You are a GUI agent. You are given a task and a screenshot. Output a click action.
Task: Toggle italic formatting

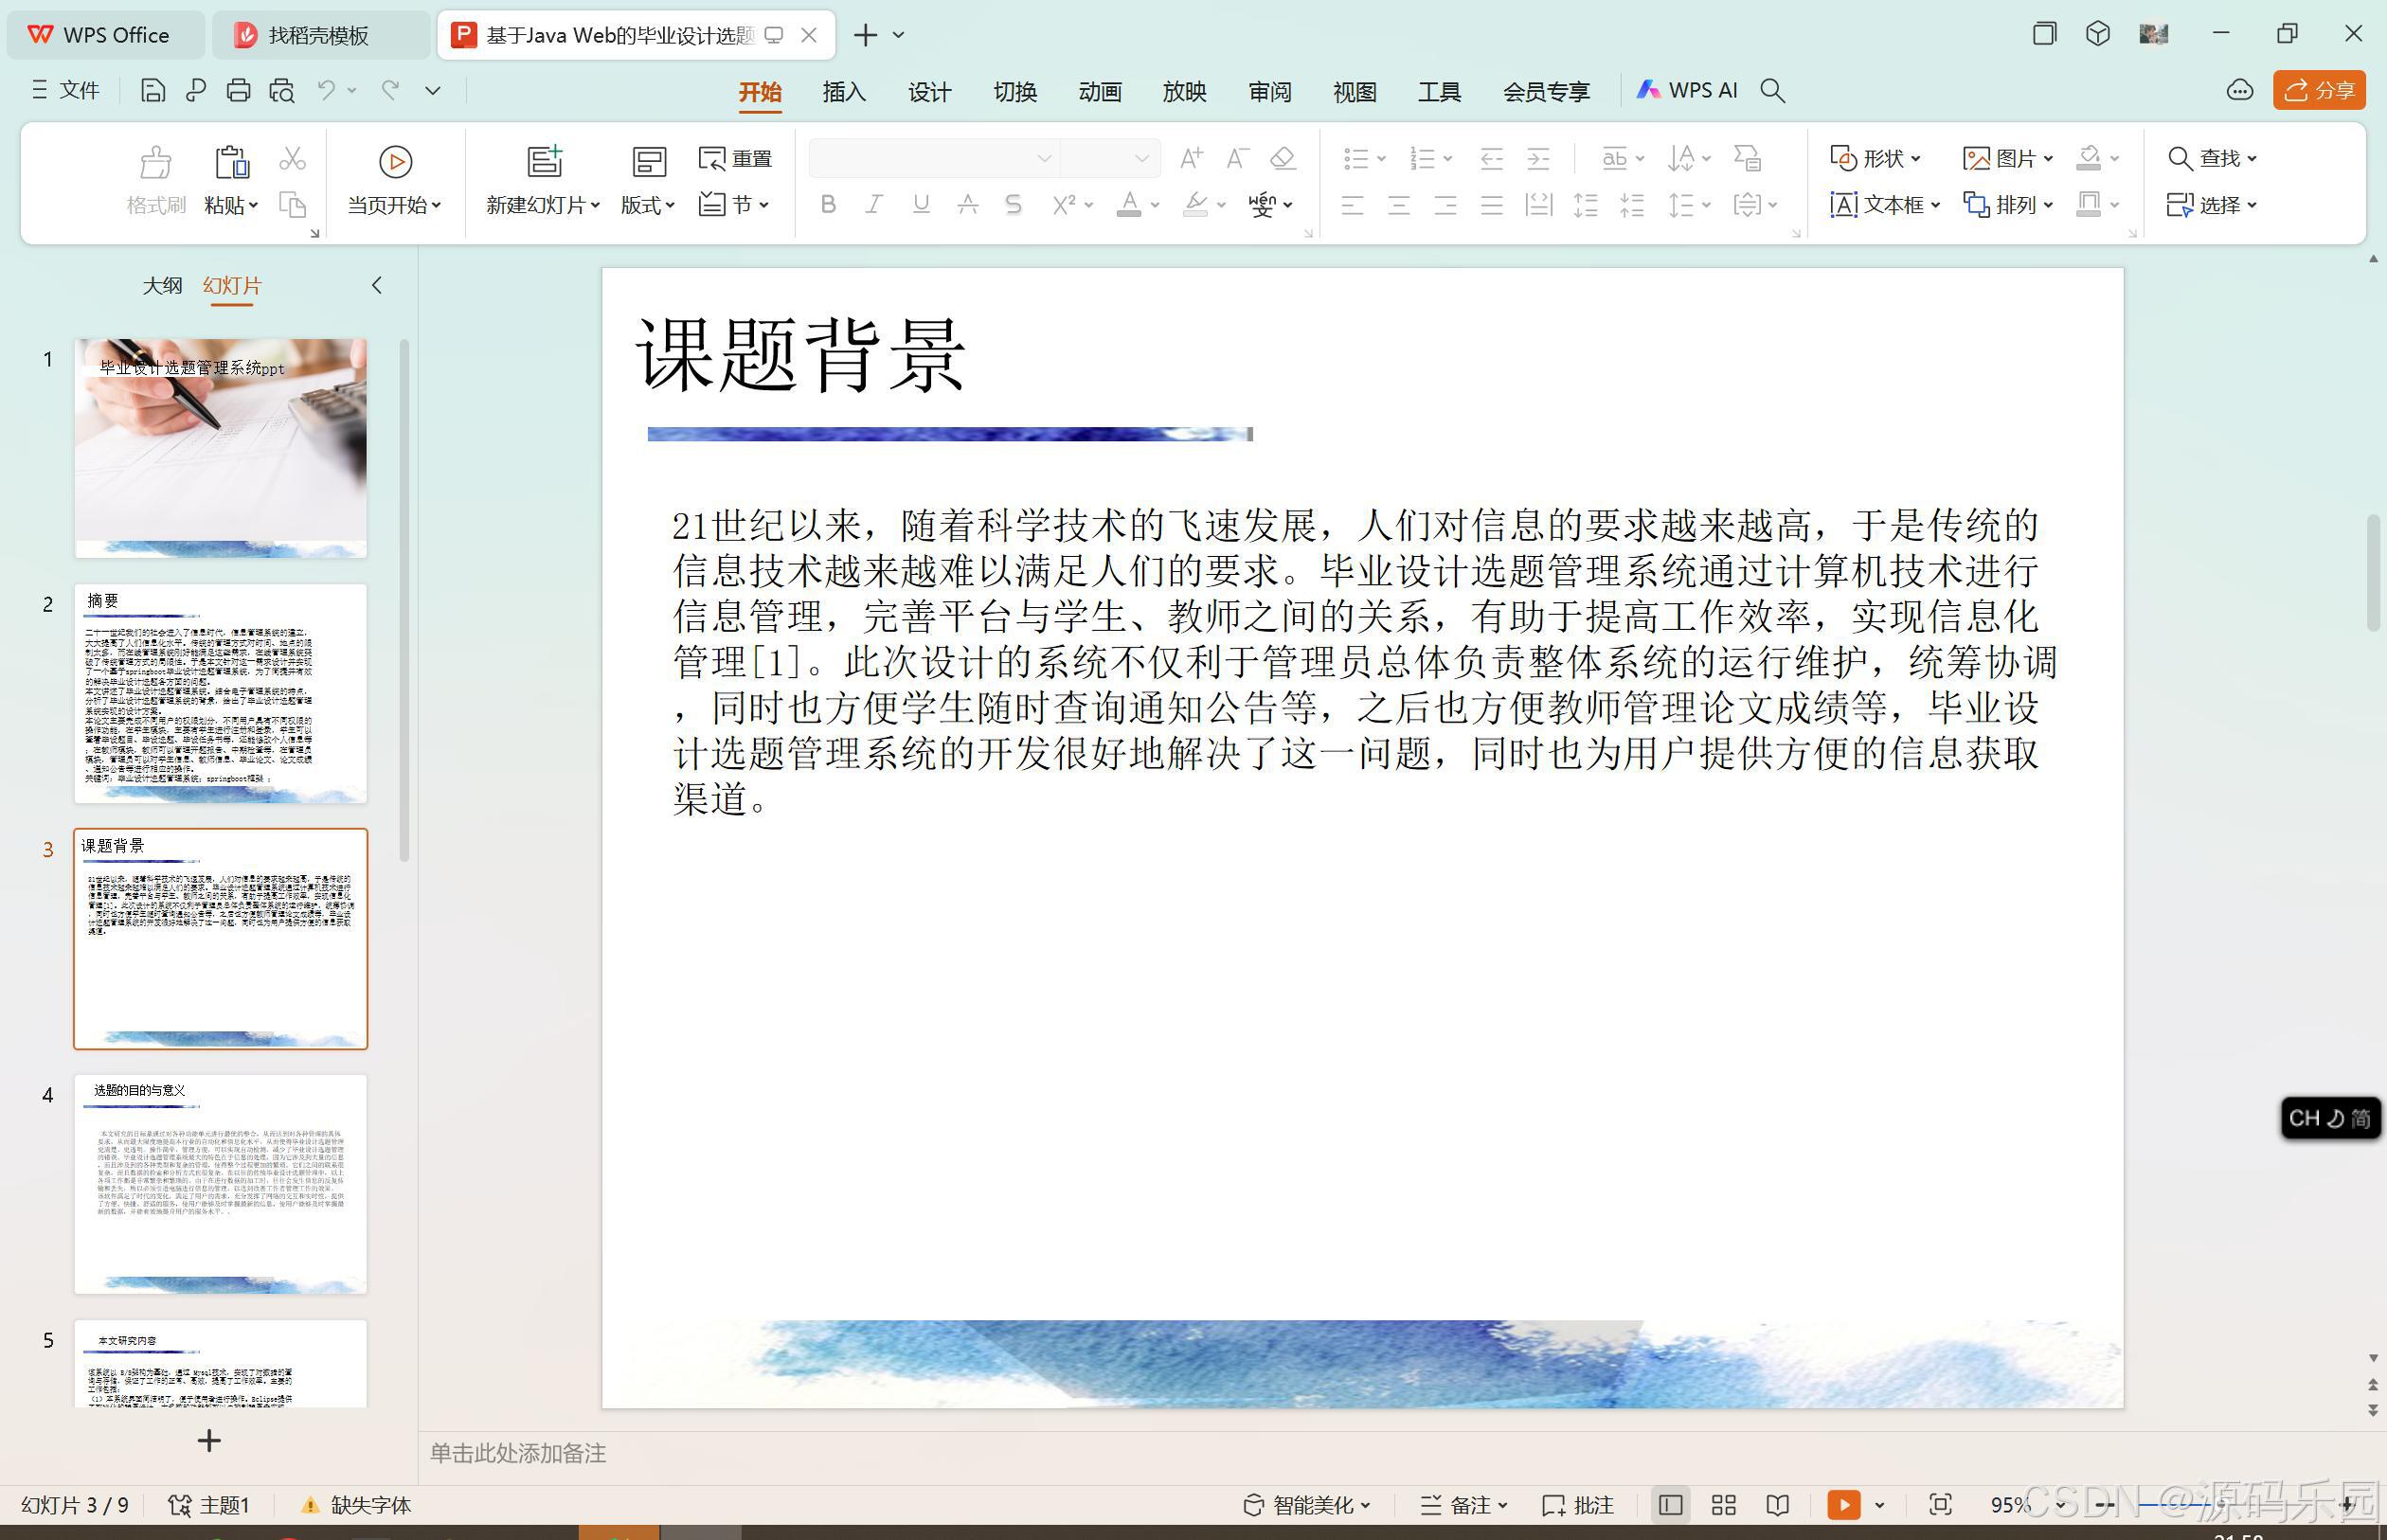[873, 204]
